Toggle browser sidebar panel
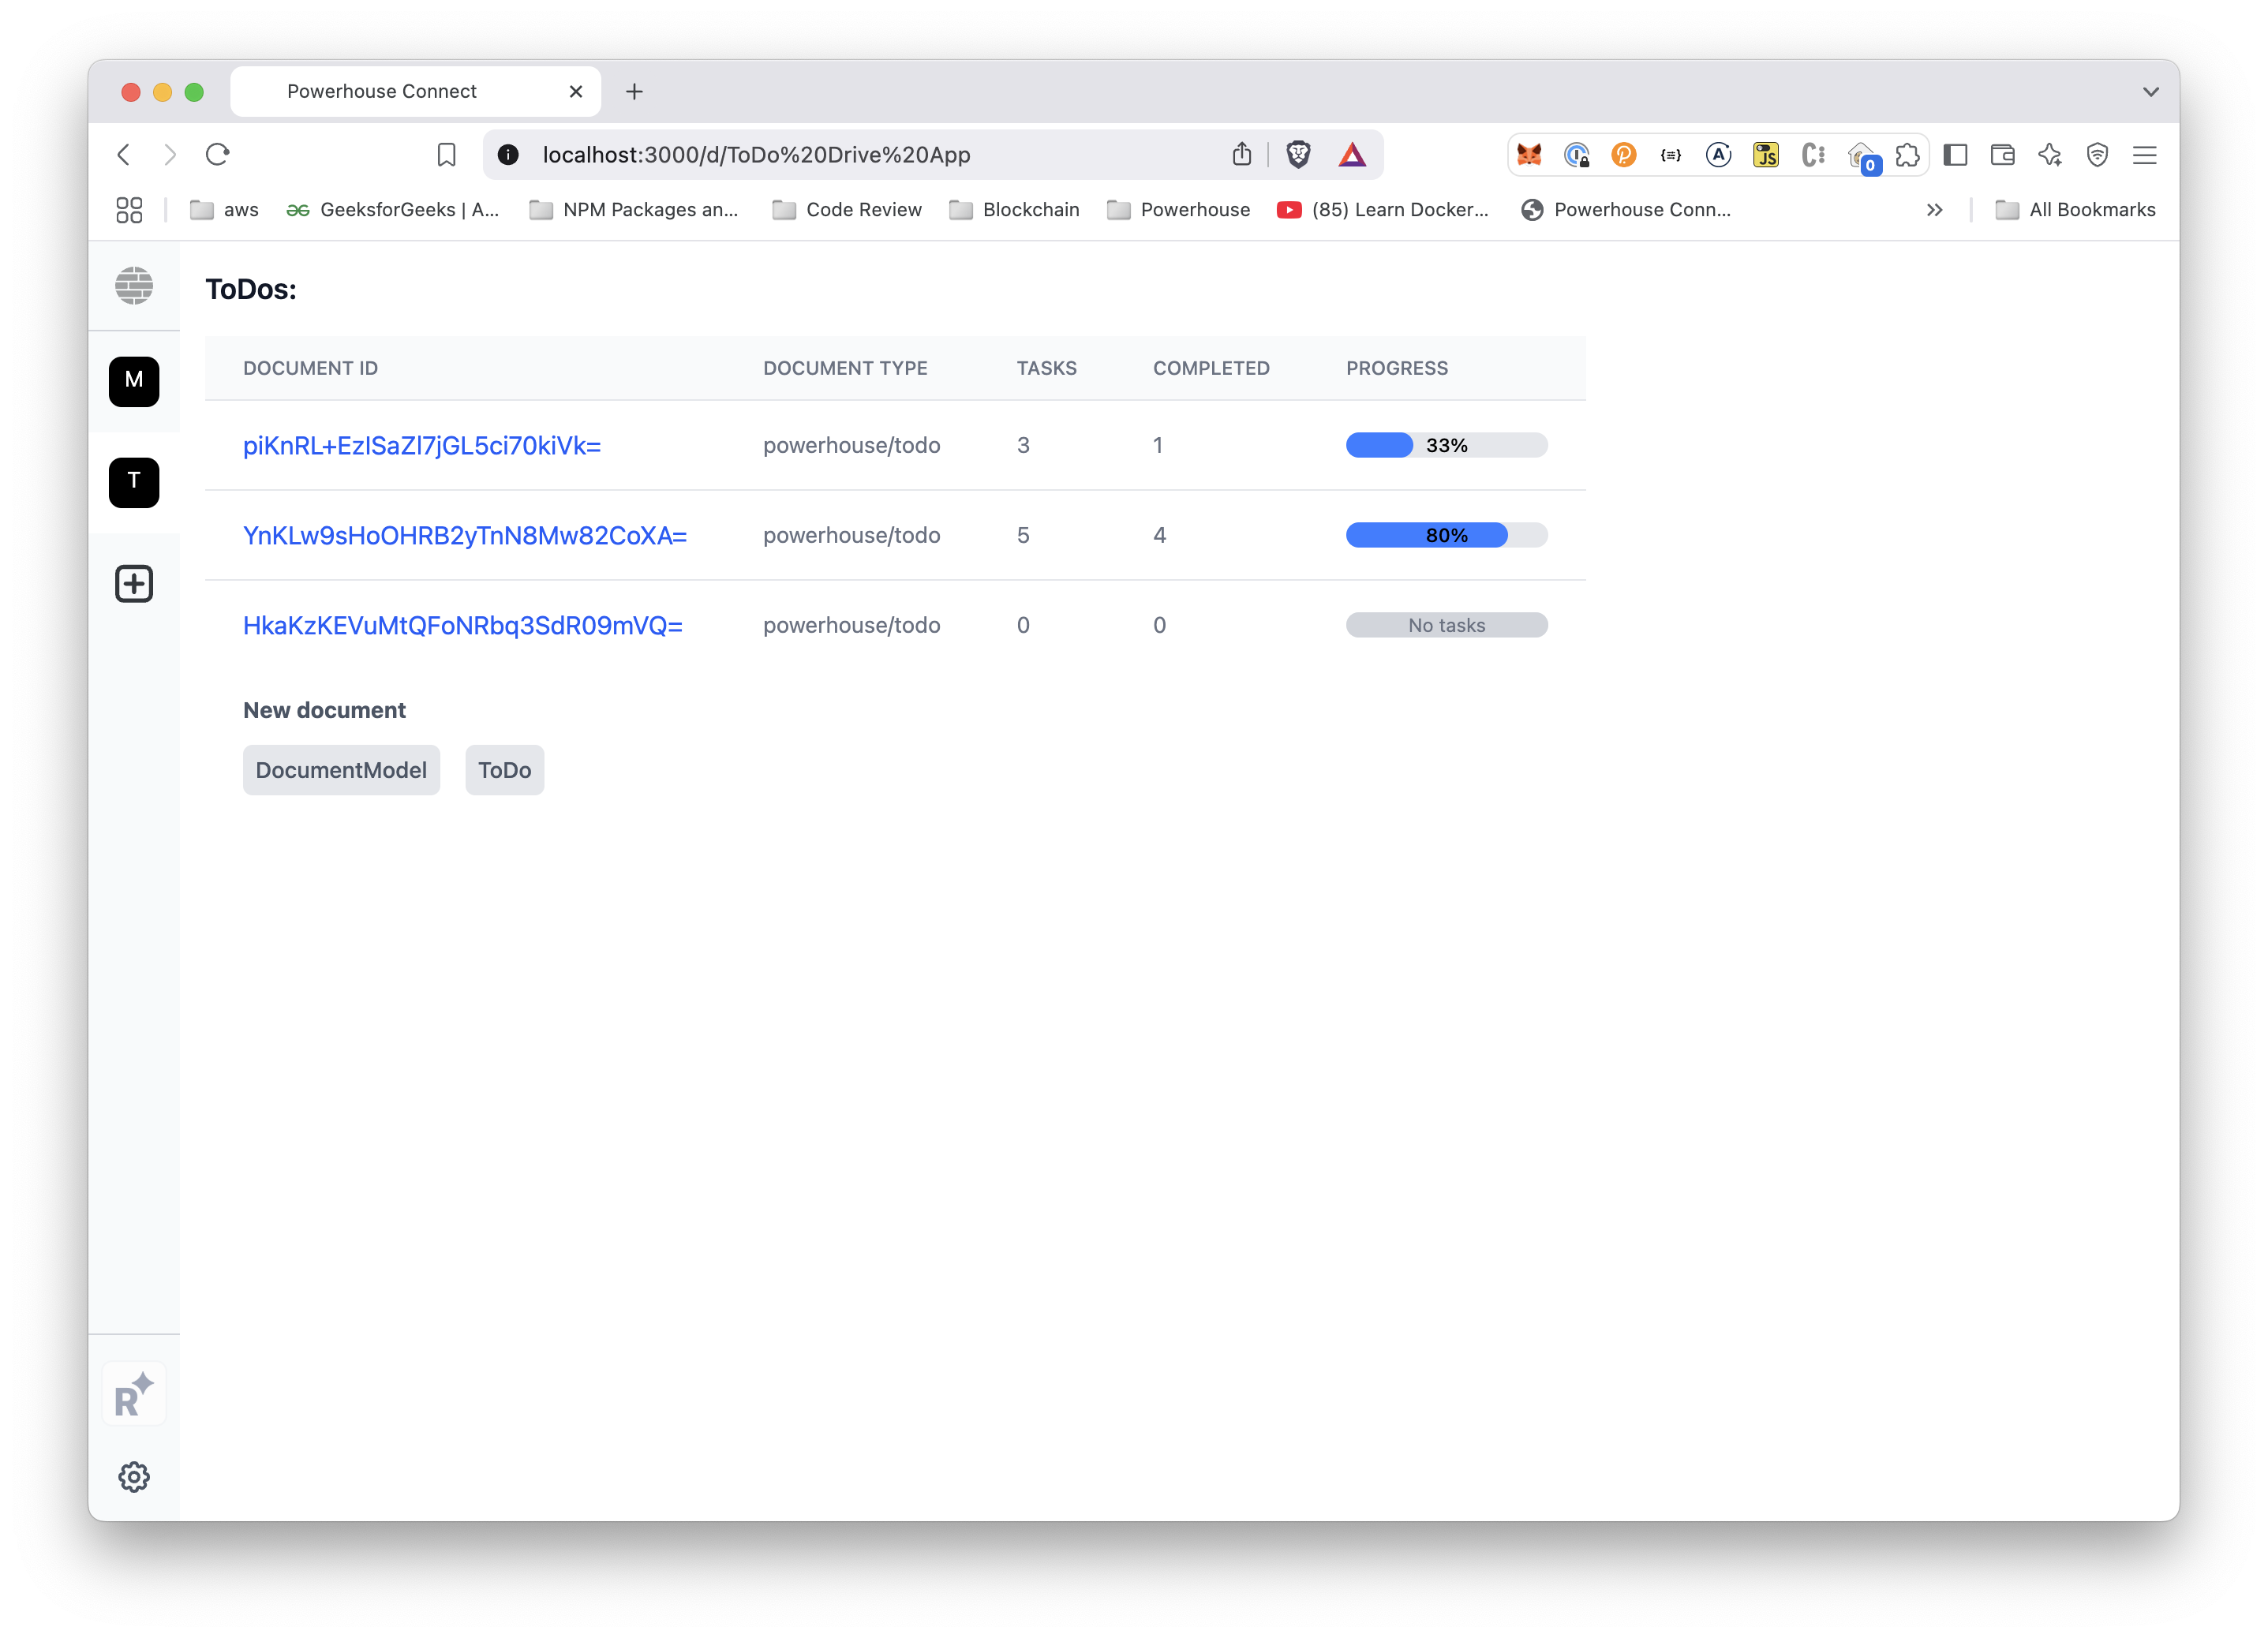2268x1638 pixels. click(x=1955, y=155)
